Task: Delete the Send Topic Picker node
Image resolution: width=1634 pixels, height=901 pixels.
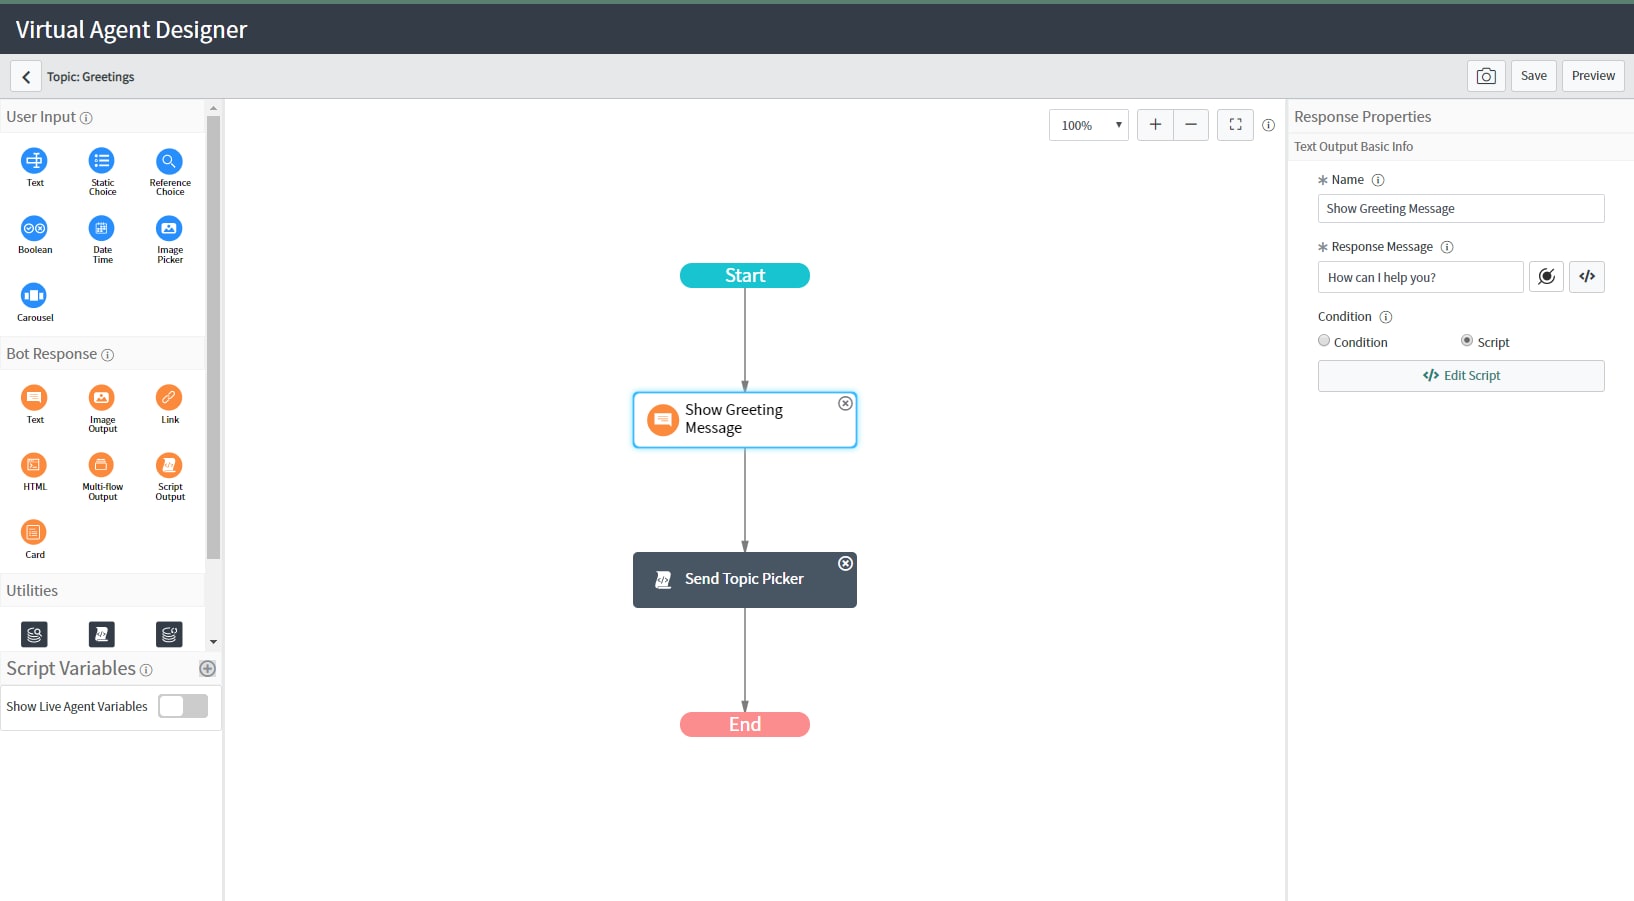Action: (x=845, y=564)
